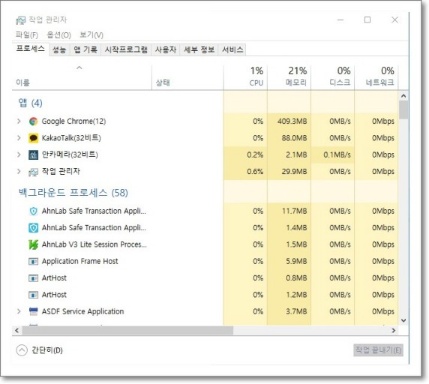Click the vertical scrollbar up arrow
The height and width of the screenshot is (384, 429).
click(403, 96)
